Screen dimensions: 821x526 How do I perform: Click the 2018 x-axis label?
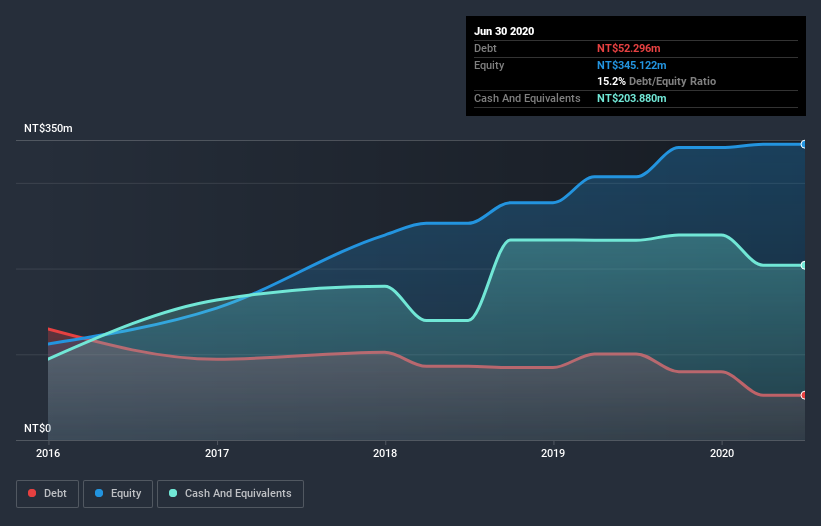pyautogui.click(x=385, y=453)
